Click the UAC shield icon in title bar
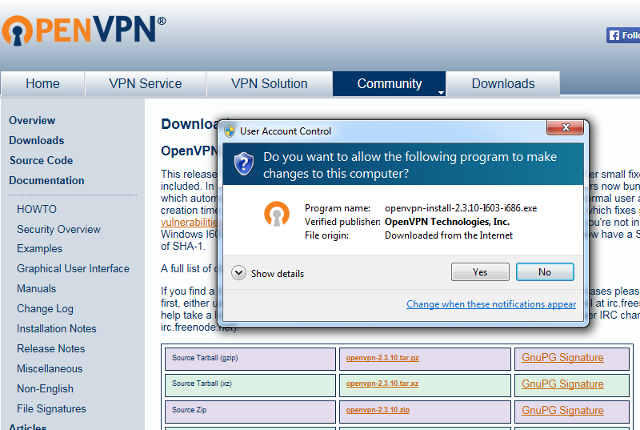Viewport: 640px width, 430px height. [229, 131]
